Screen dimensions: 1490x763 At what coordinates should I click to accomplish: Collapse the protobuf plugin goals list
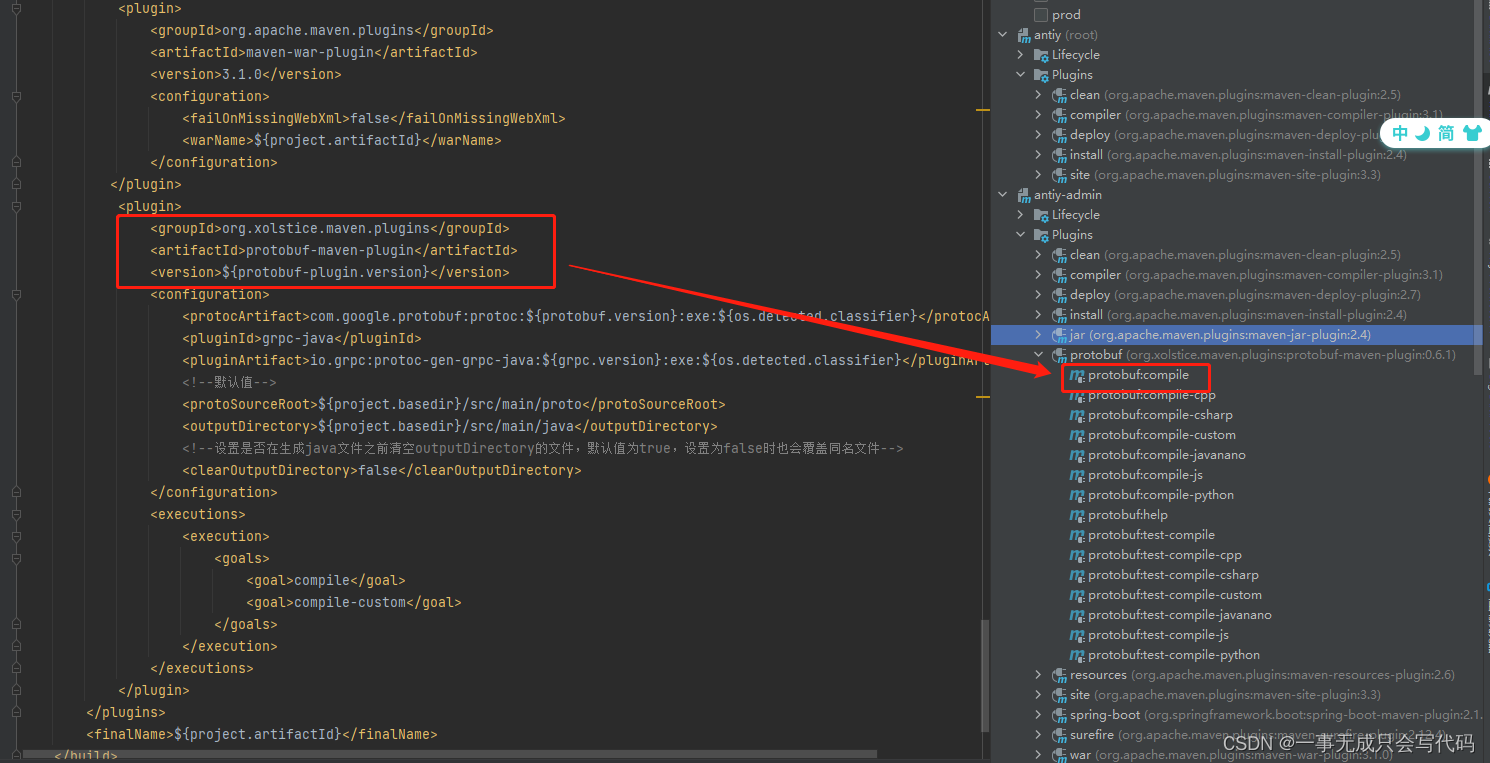pos(1039,355)
